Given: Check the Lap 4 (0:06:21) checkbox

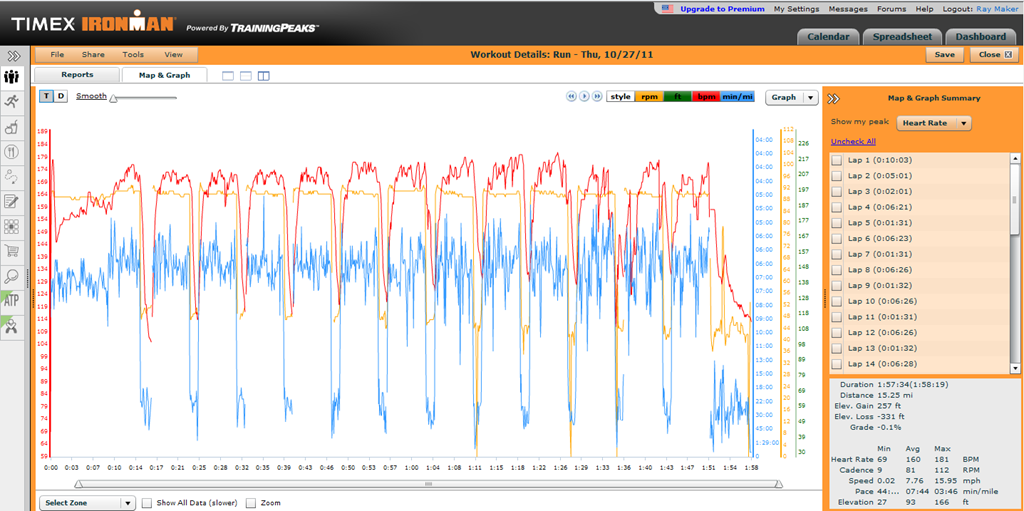Looking at the screenshot, I should [x=837, y=207].
